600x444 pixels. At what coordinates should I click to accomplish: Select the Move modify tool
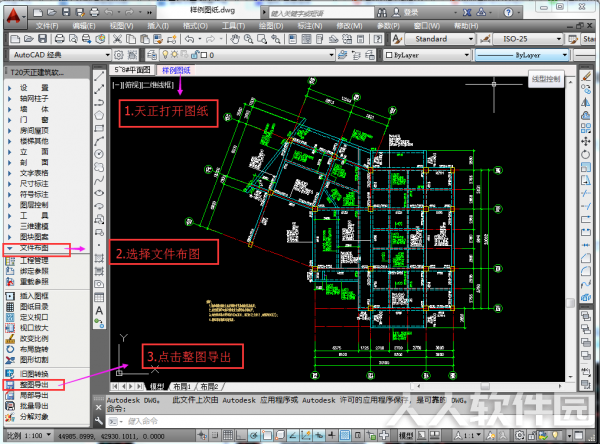(586, 141)
